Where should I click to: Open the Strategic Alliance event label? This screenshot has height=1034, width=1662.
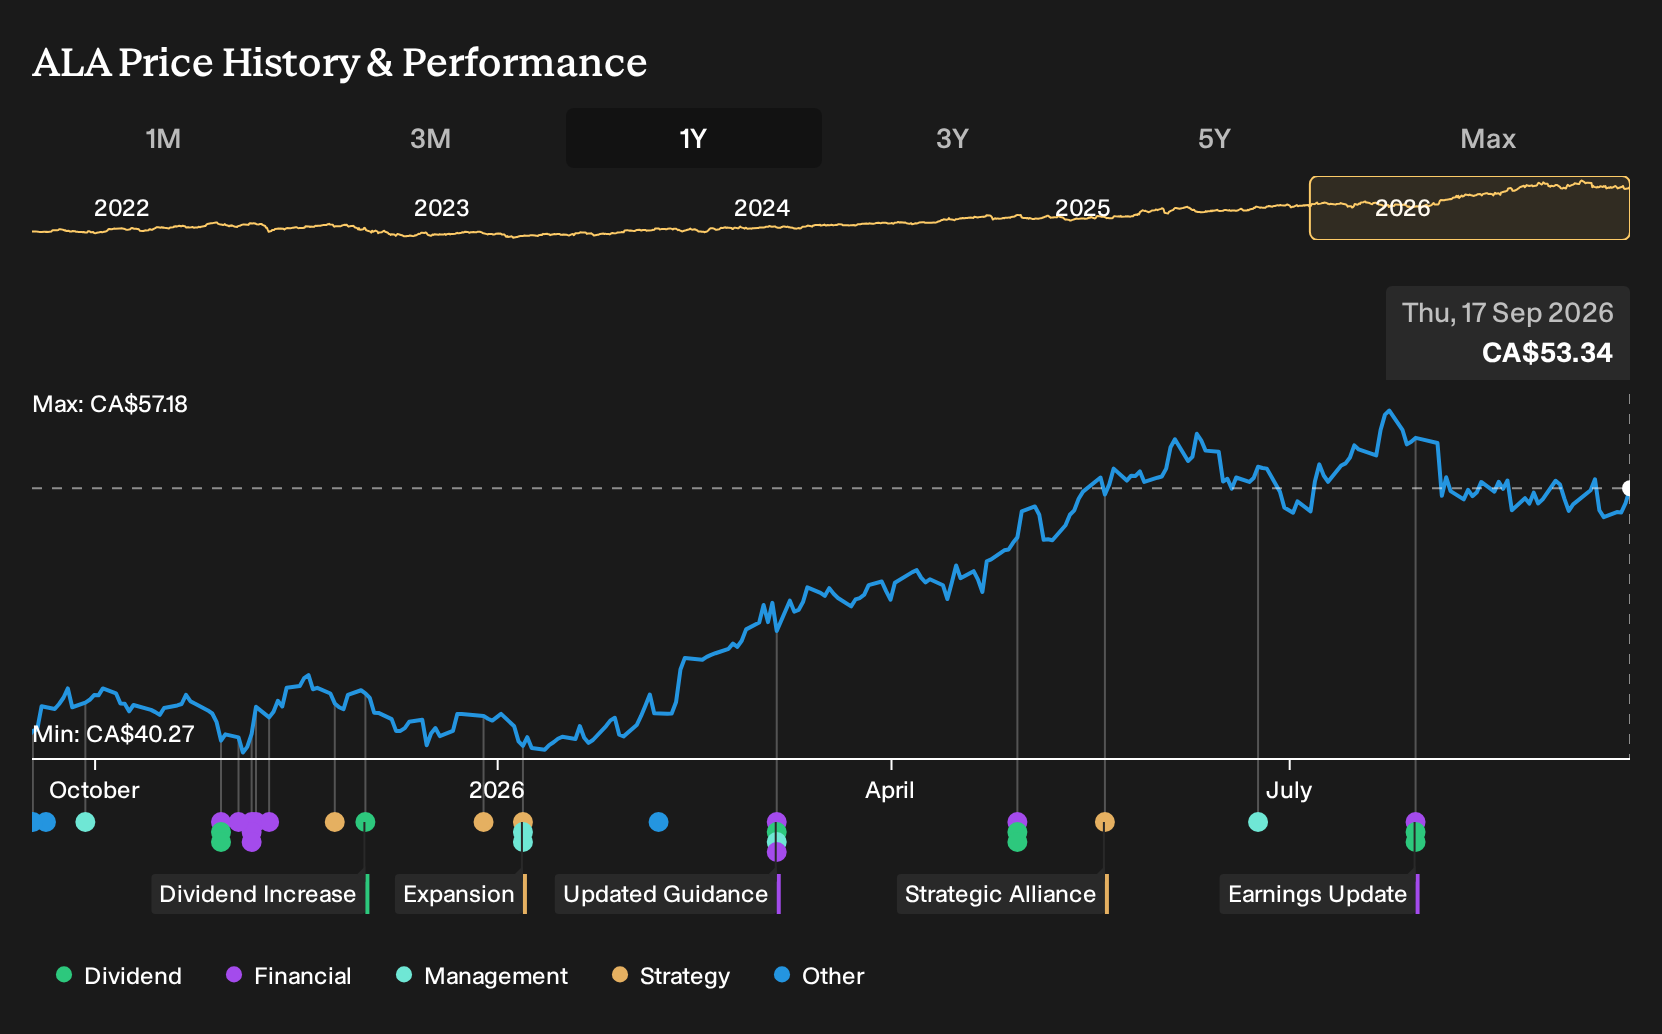click(1003, 894)
